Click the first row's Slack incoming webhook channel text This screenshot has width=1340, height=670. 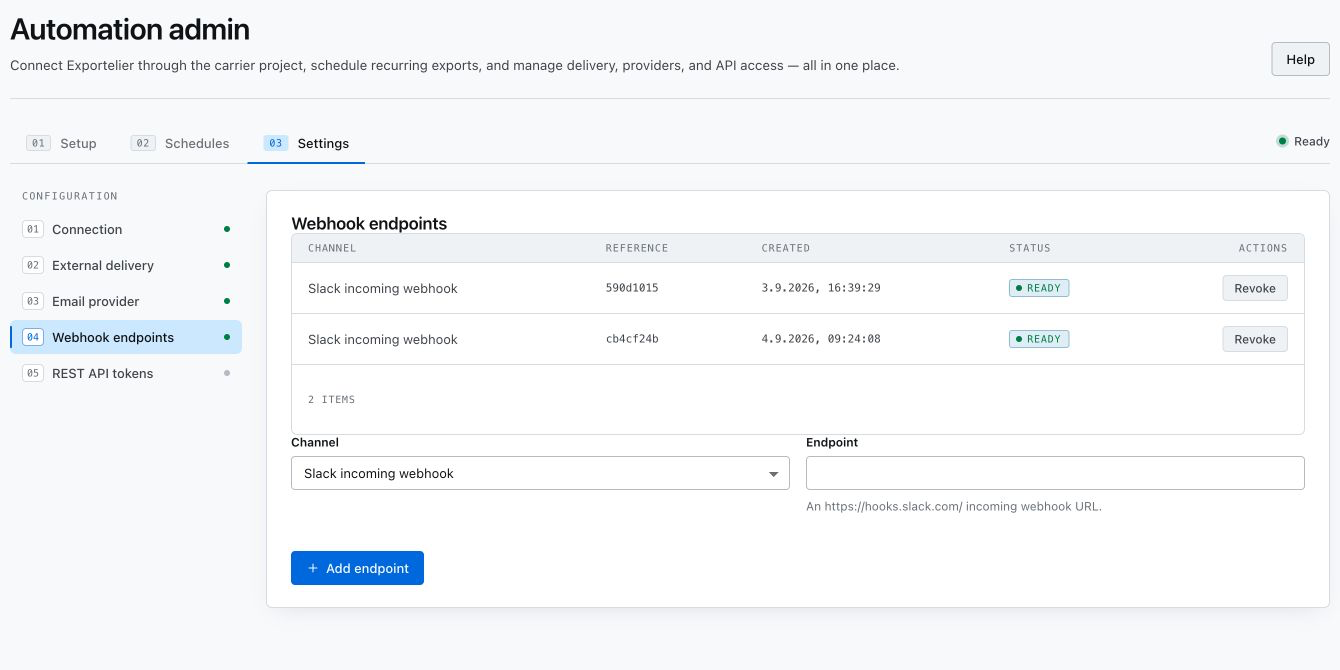(x=382, y=288)
